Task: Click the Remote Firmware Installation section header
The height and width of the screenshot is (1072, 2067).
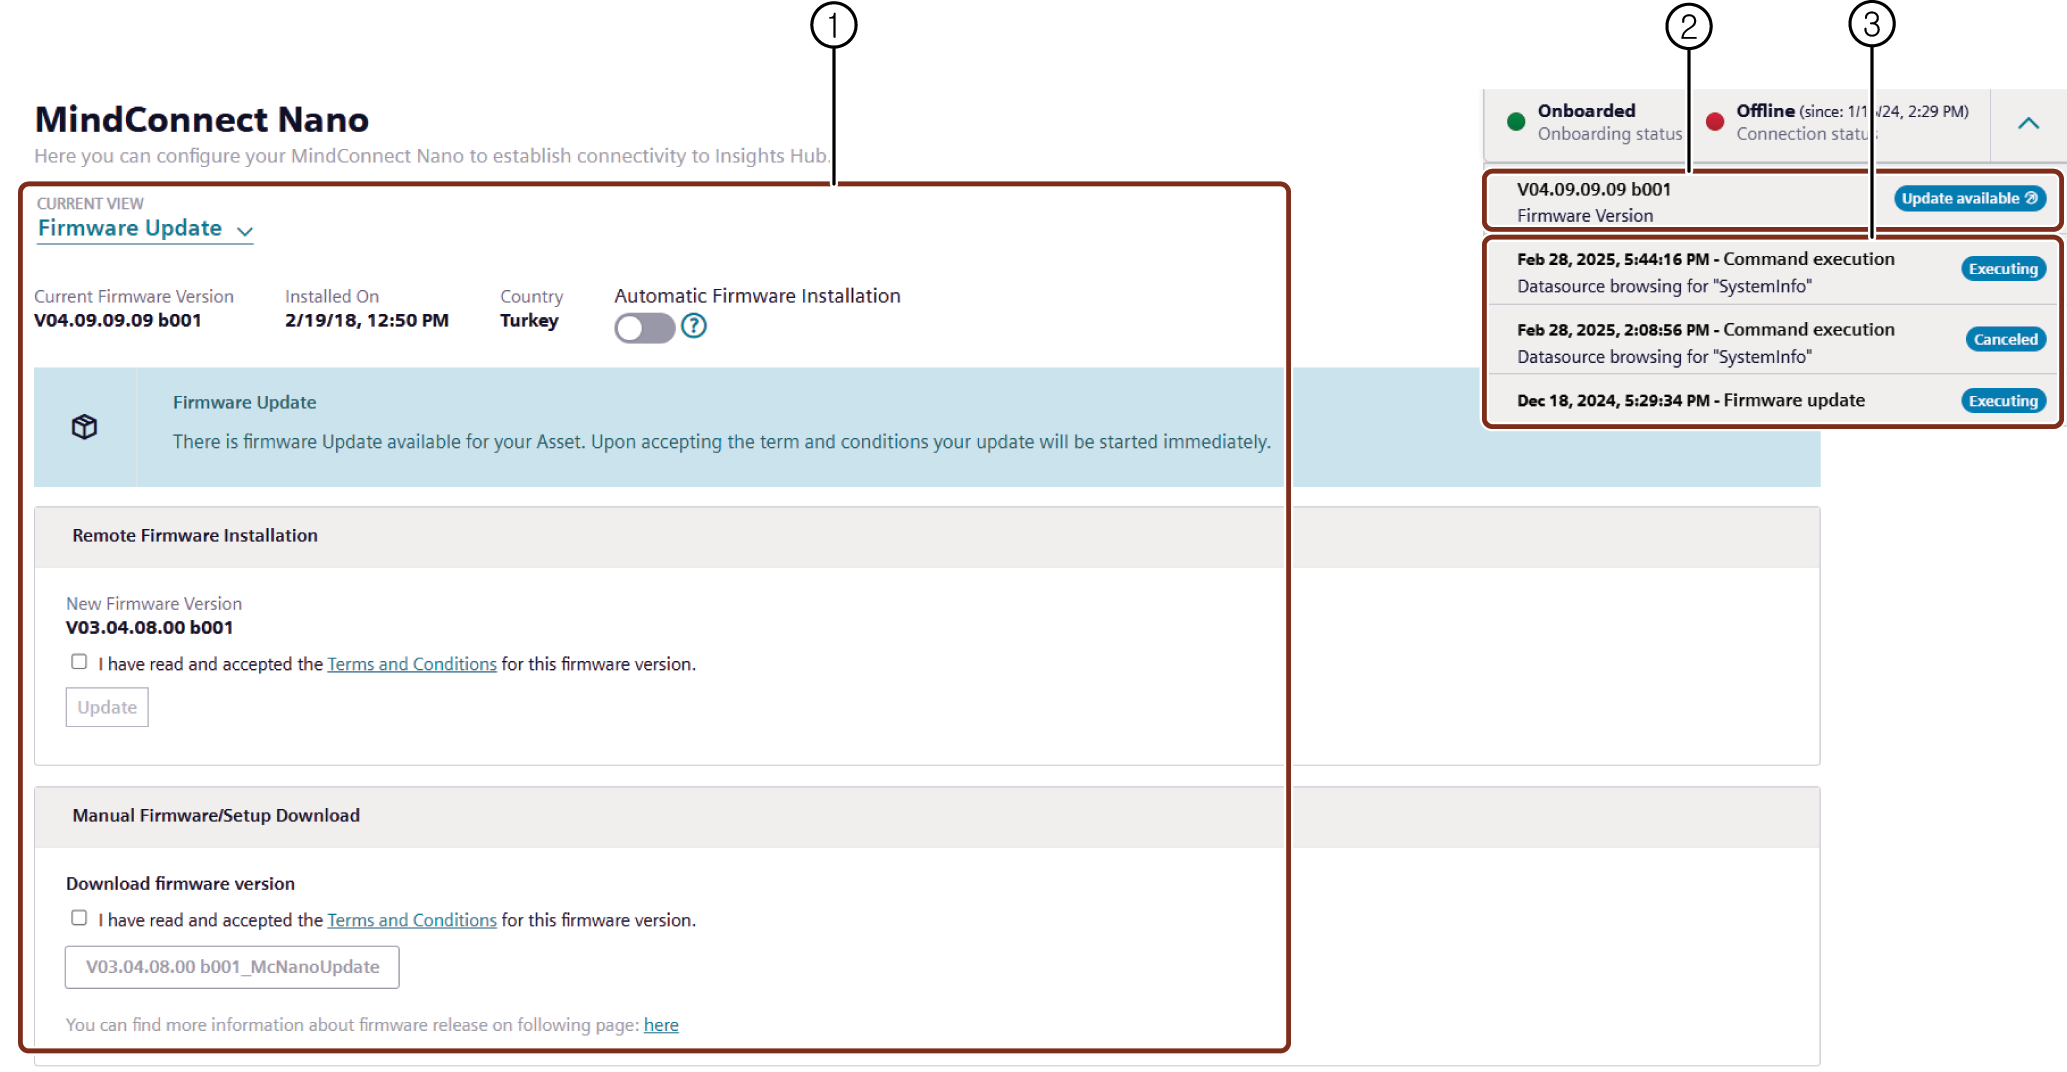Action: click(927, 537)
